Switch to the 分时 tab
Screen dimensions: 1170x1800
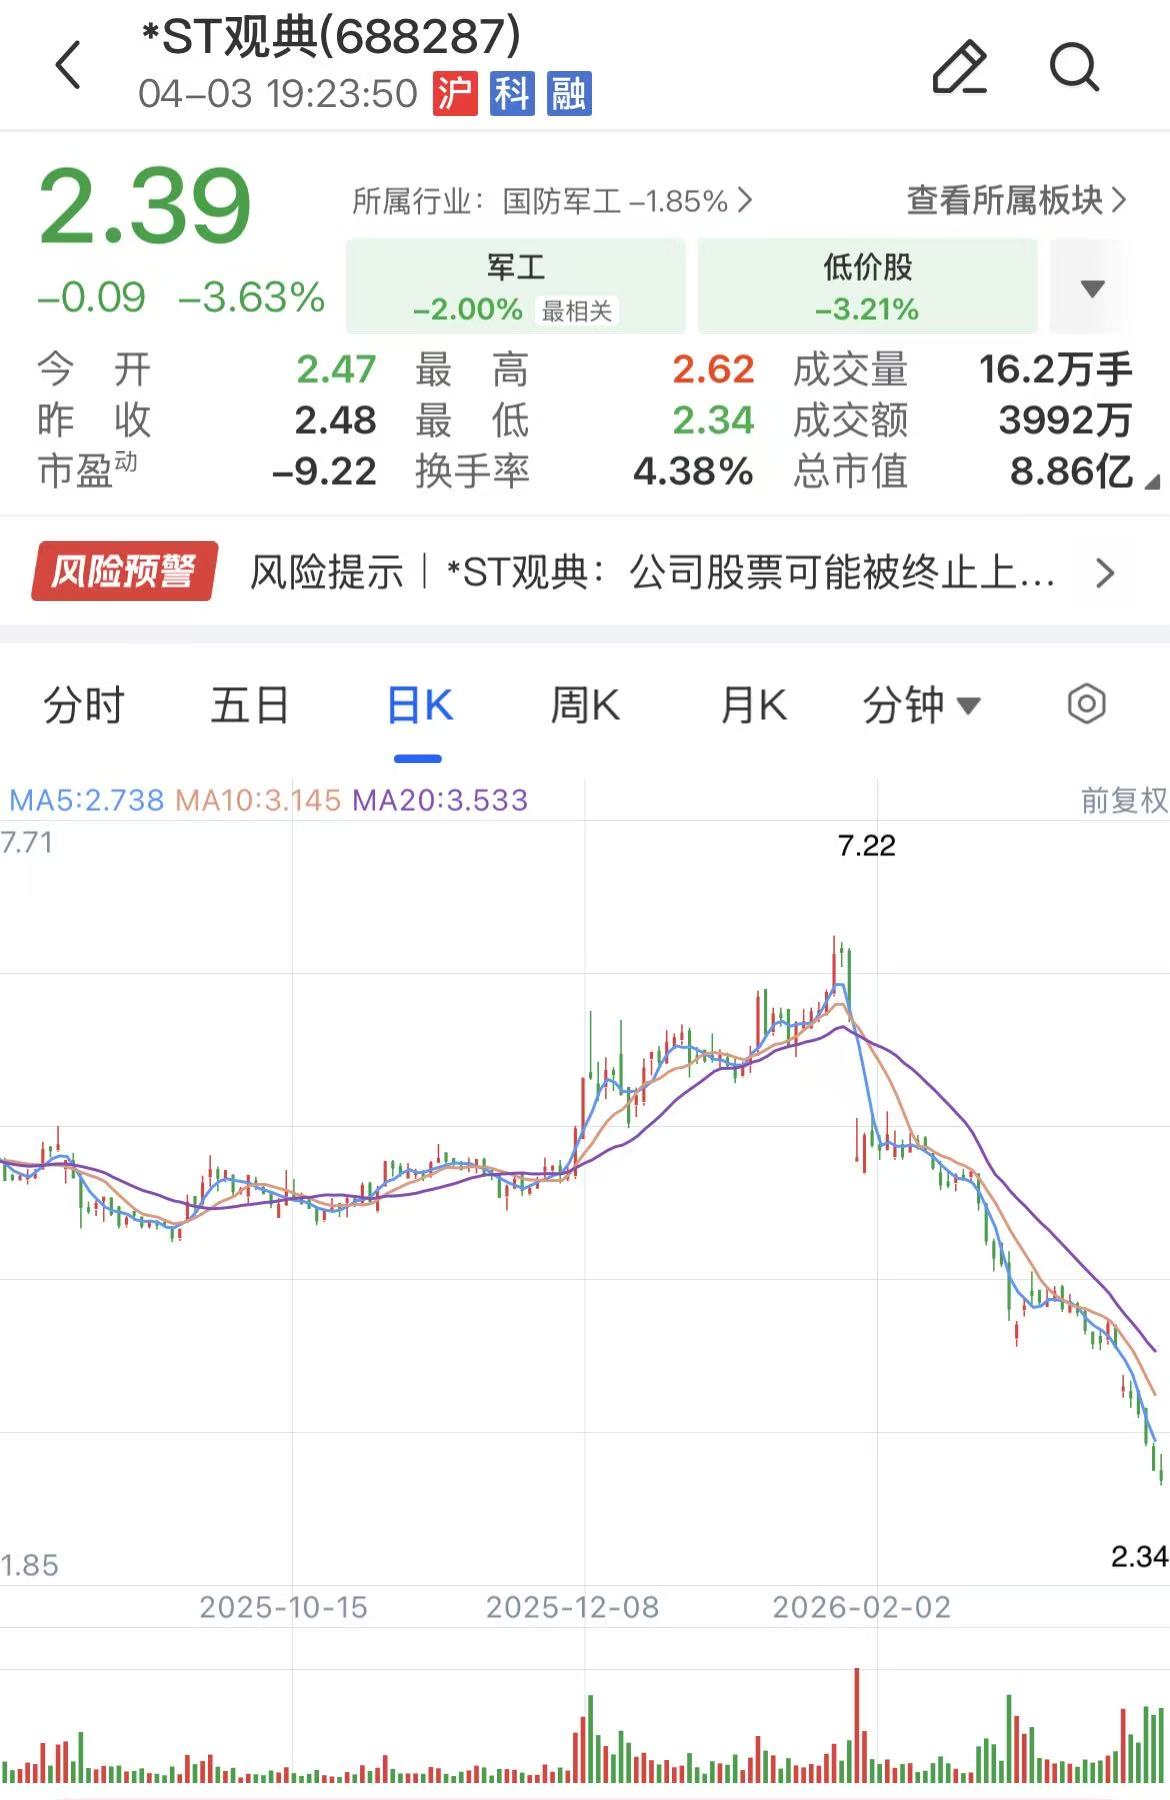84,705
